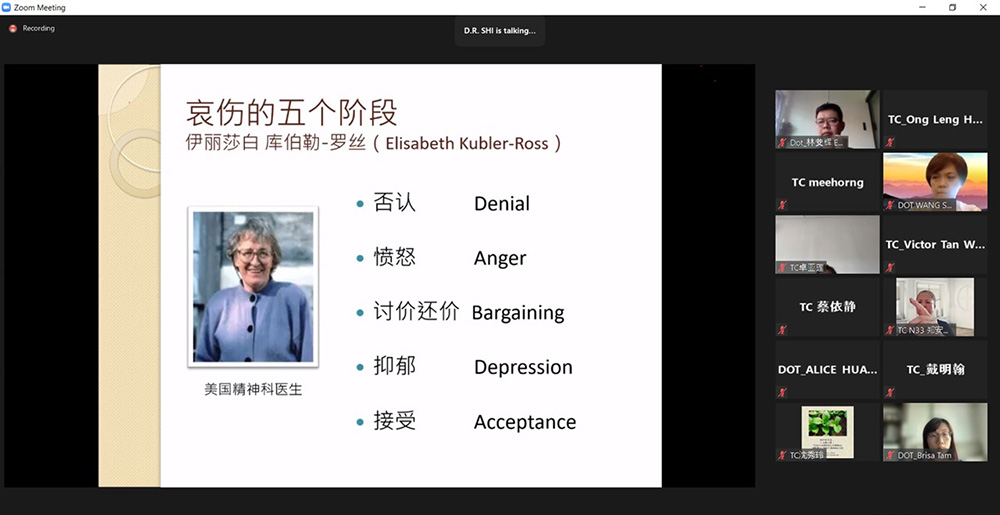
Task: Click muted mic icon on DOT_Brisa Tam video
Action: 890,455
